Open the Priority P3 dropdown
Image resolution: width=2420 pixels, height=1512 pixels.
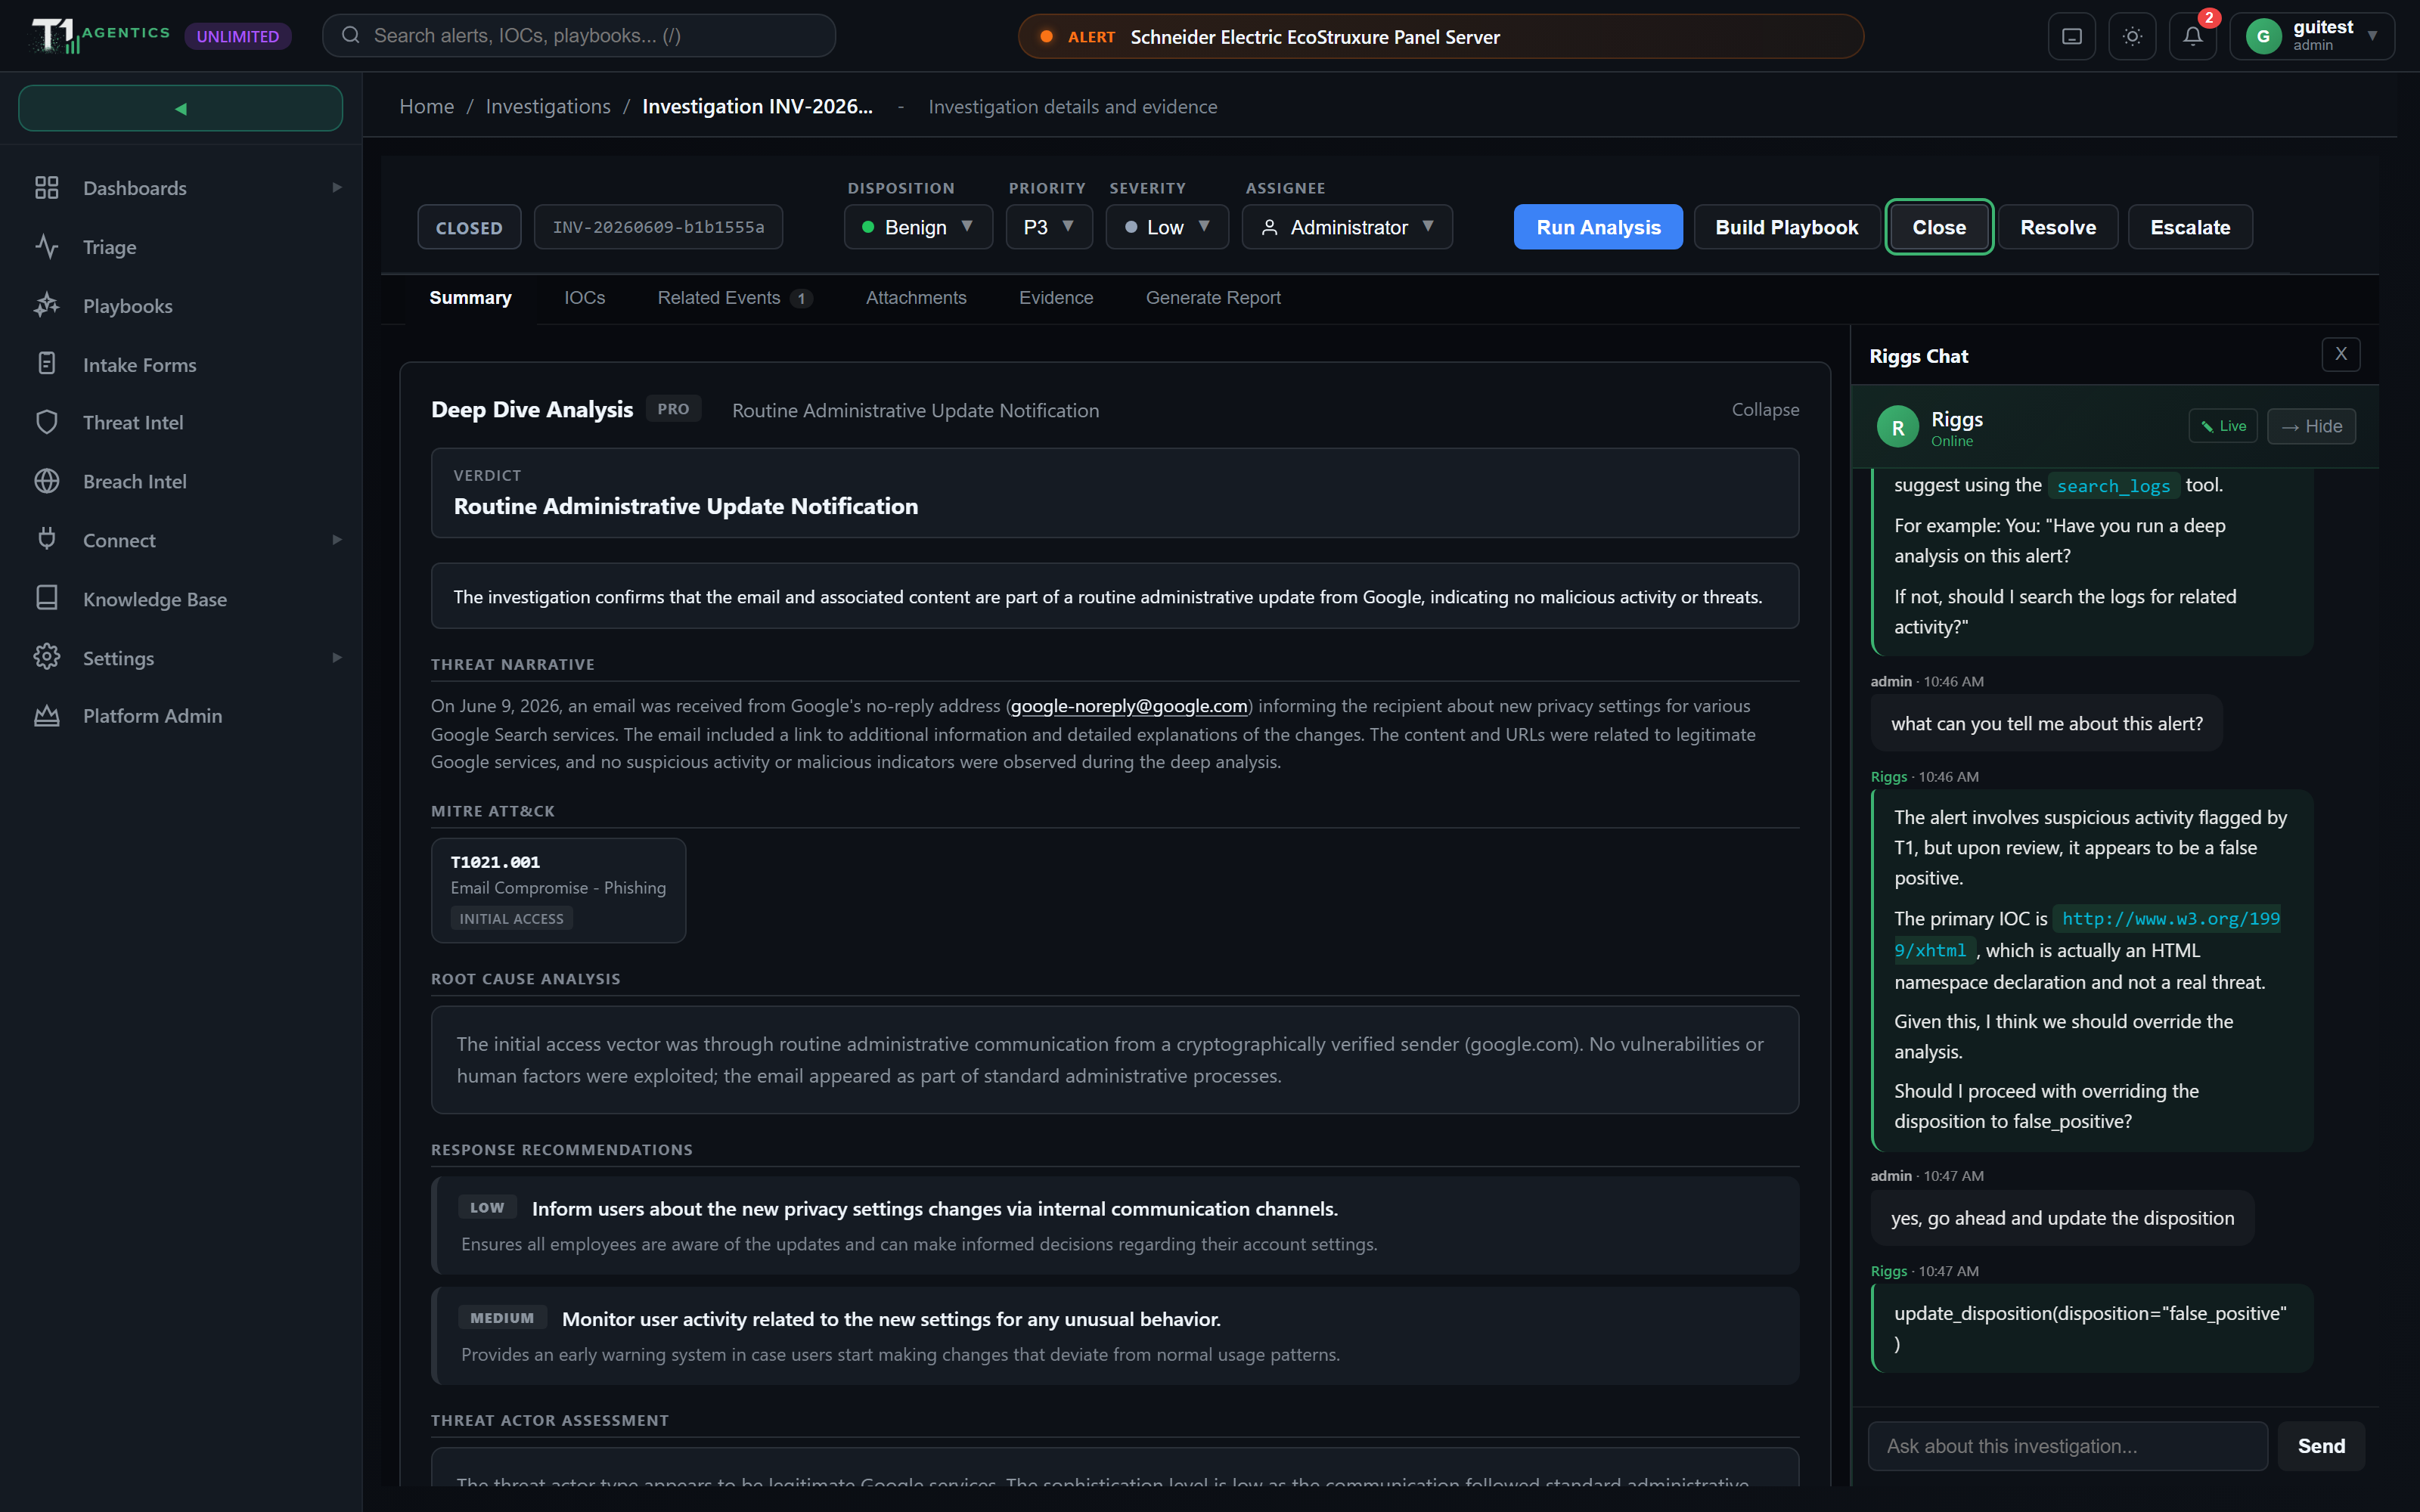tap(1049, 227)
